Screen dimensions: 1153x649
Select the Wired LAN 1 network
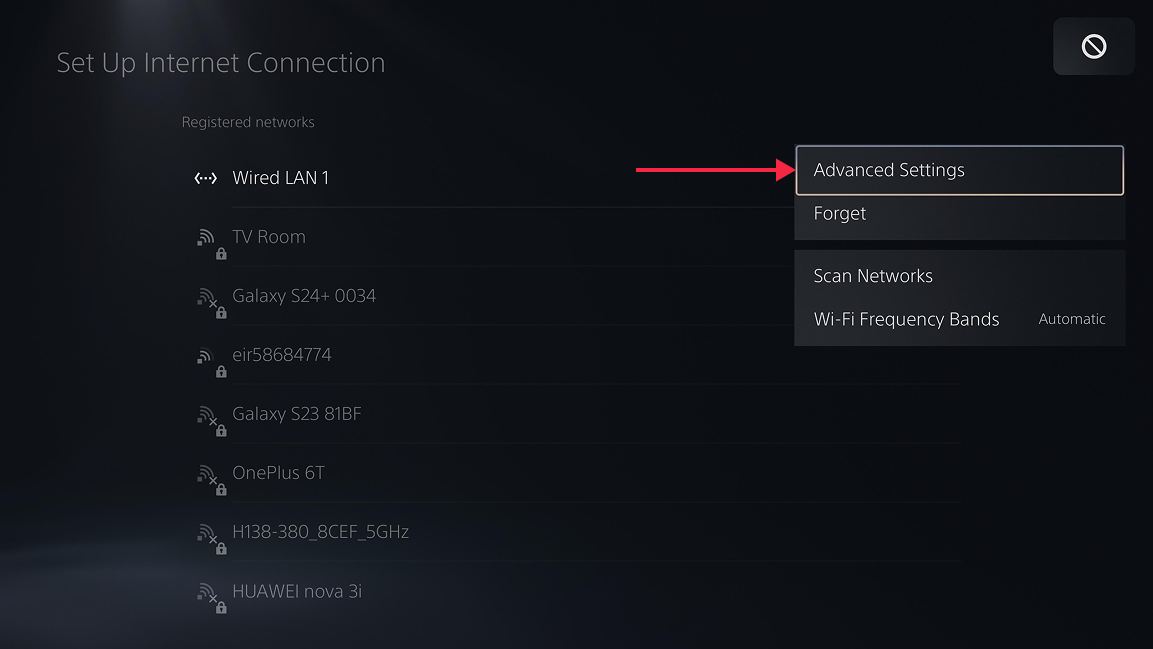tap(280, 178)
